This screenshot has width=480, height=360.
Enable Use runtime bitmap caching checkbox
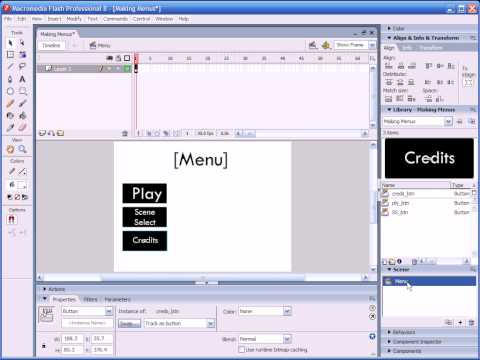[242, 350]
